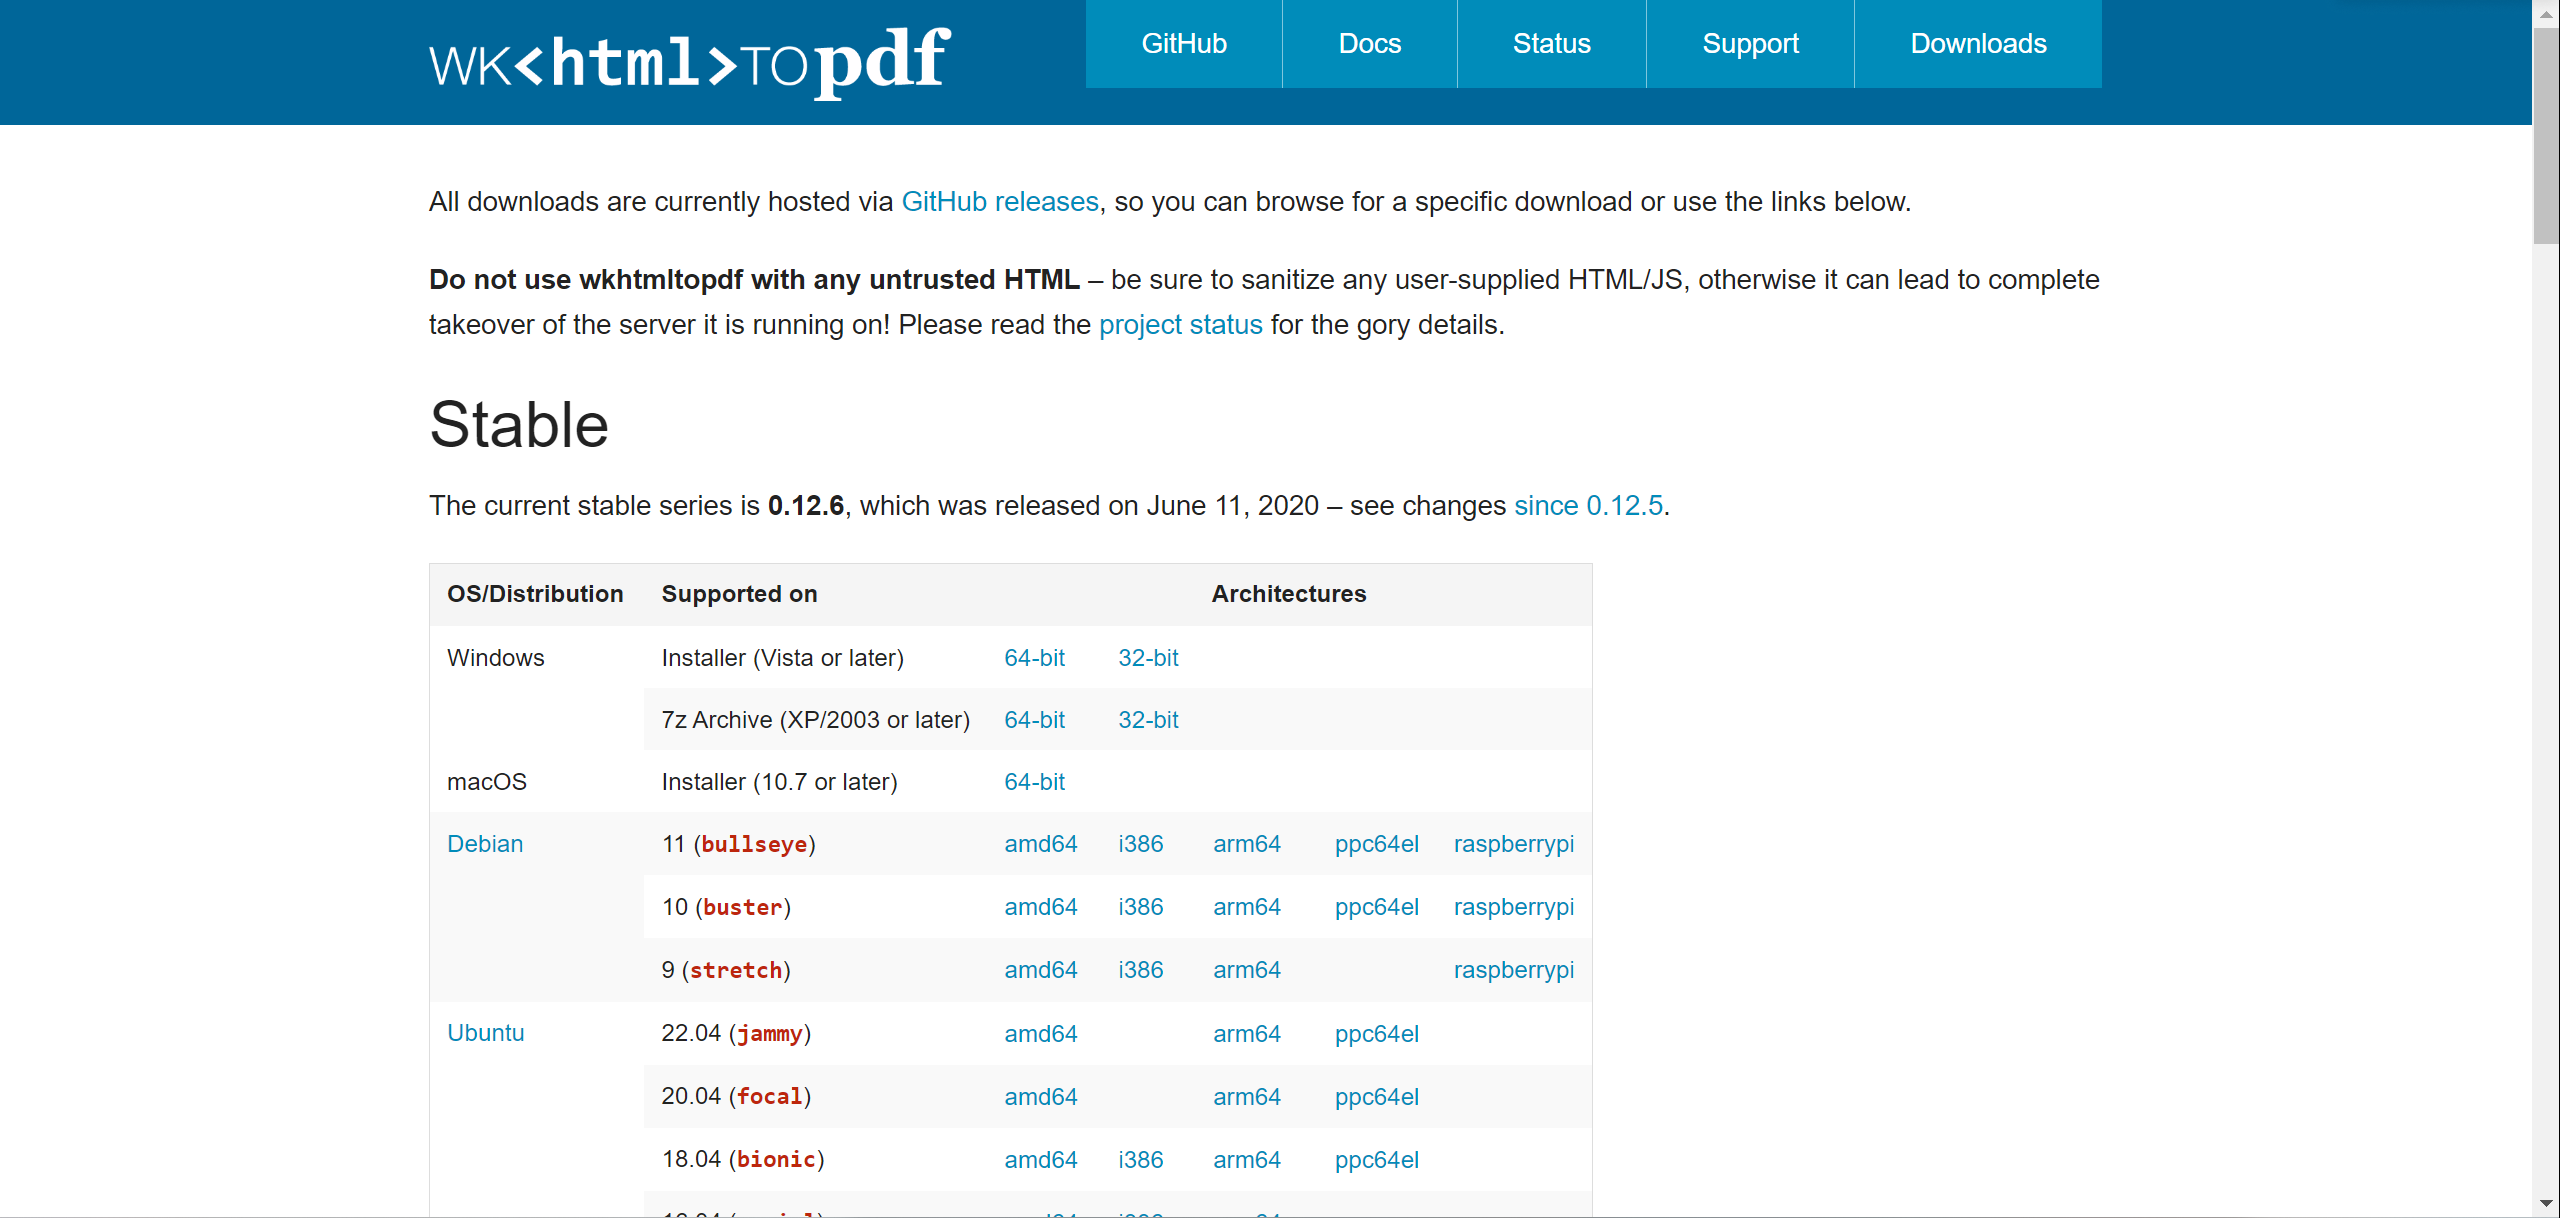Open the Ubuntu distribution link

point(486,1033)
